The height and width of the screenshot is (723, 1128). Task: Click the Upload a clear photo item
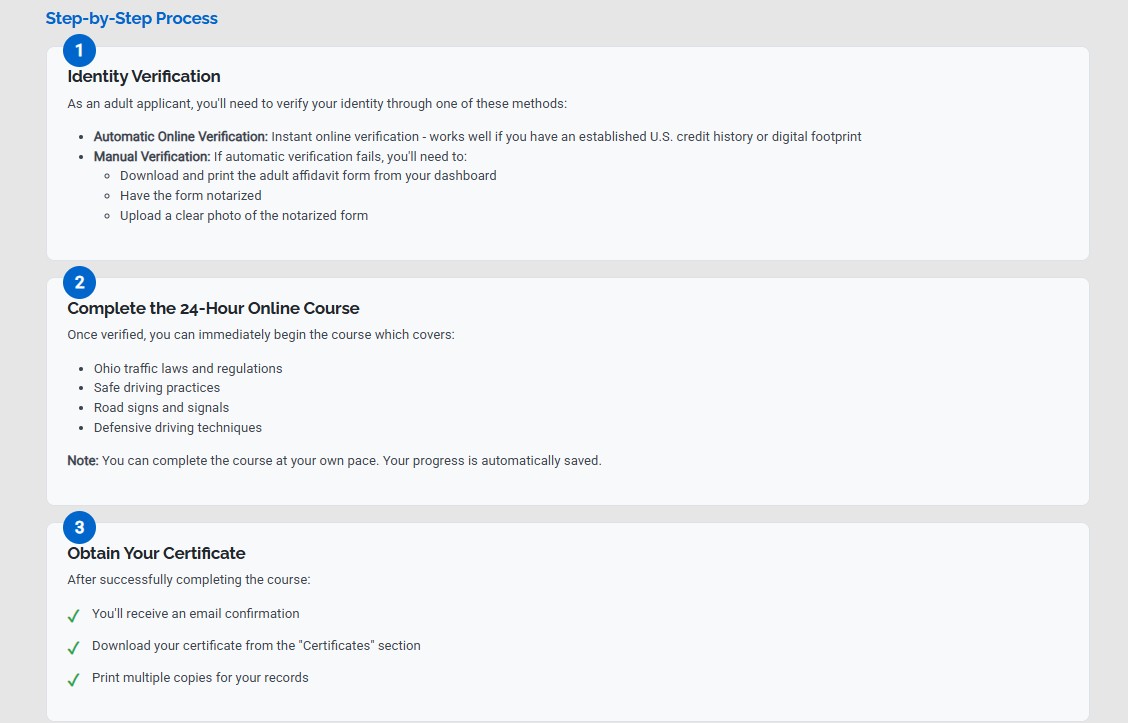coord(244,216)
